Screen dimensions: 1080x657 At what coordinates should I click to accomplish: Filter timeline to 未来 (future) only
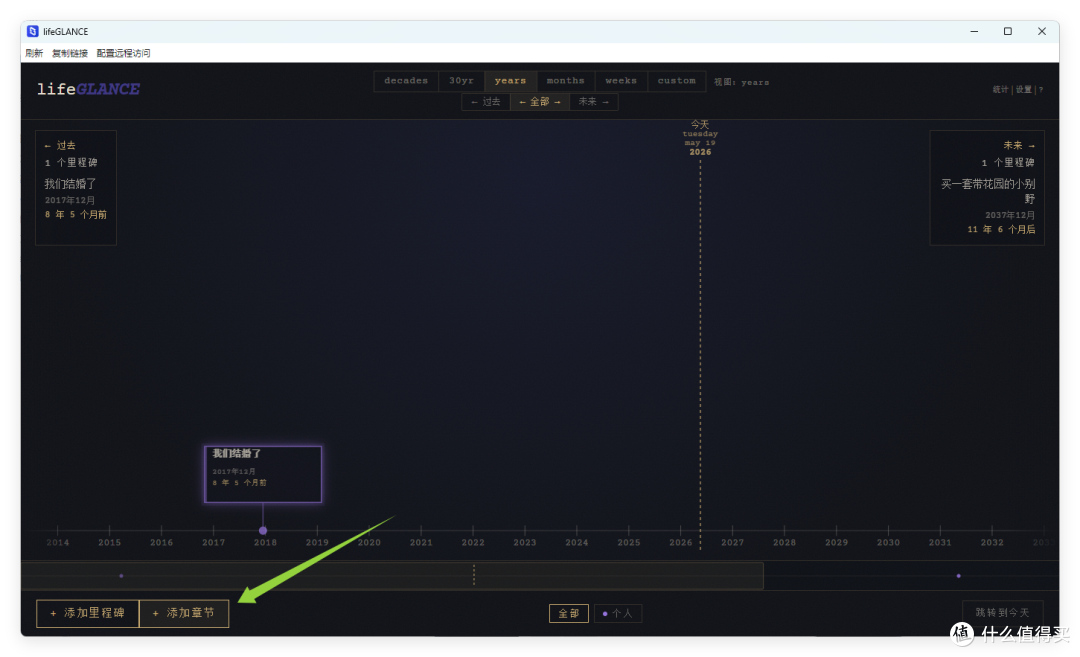tap(593, 102)
